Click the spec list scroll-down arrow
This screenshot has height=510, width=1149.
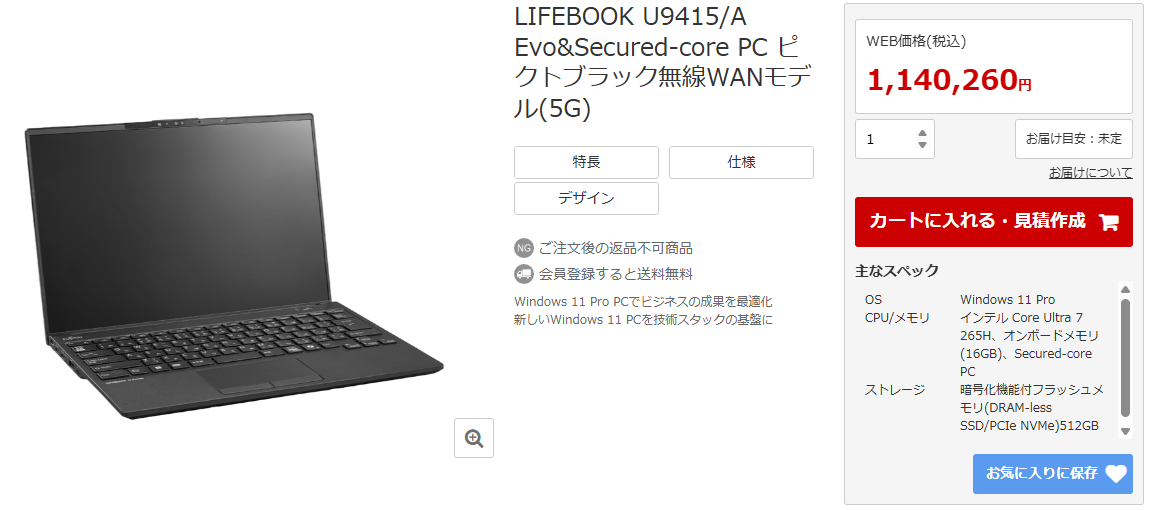click(x=1126, y=430)
